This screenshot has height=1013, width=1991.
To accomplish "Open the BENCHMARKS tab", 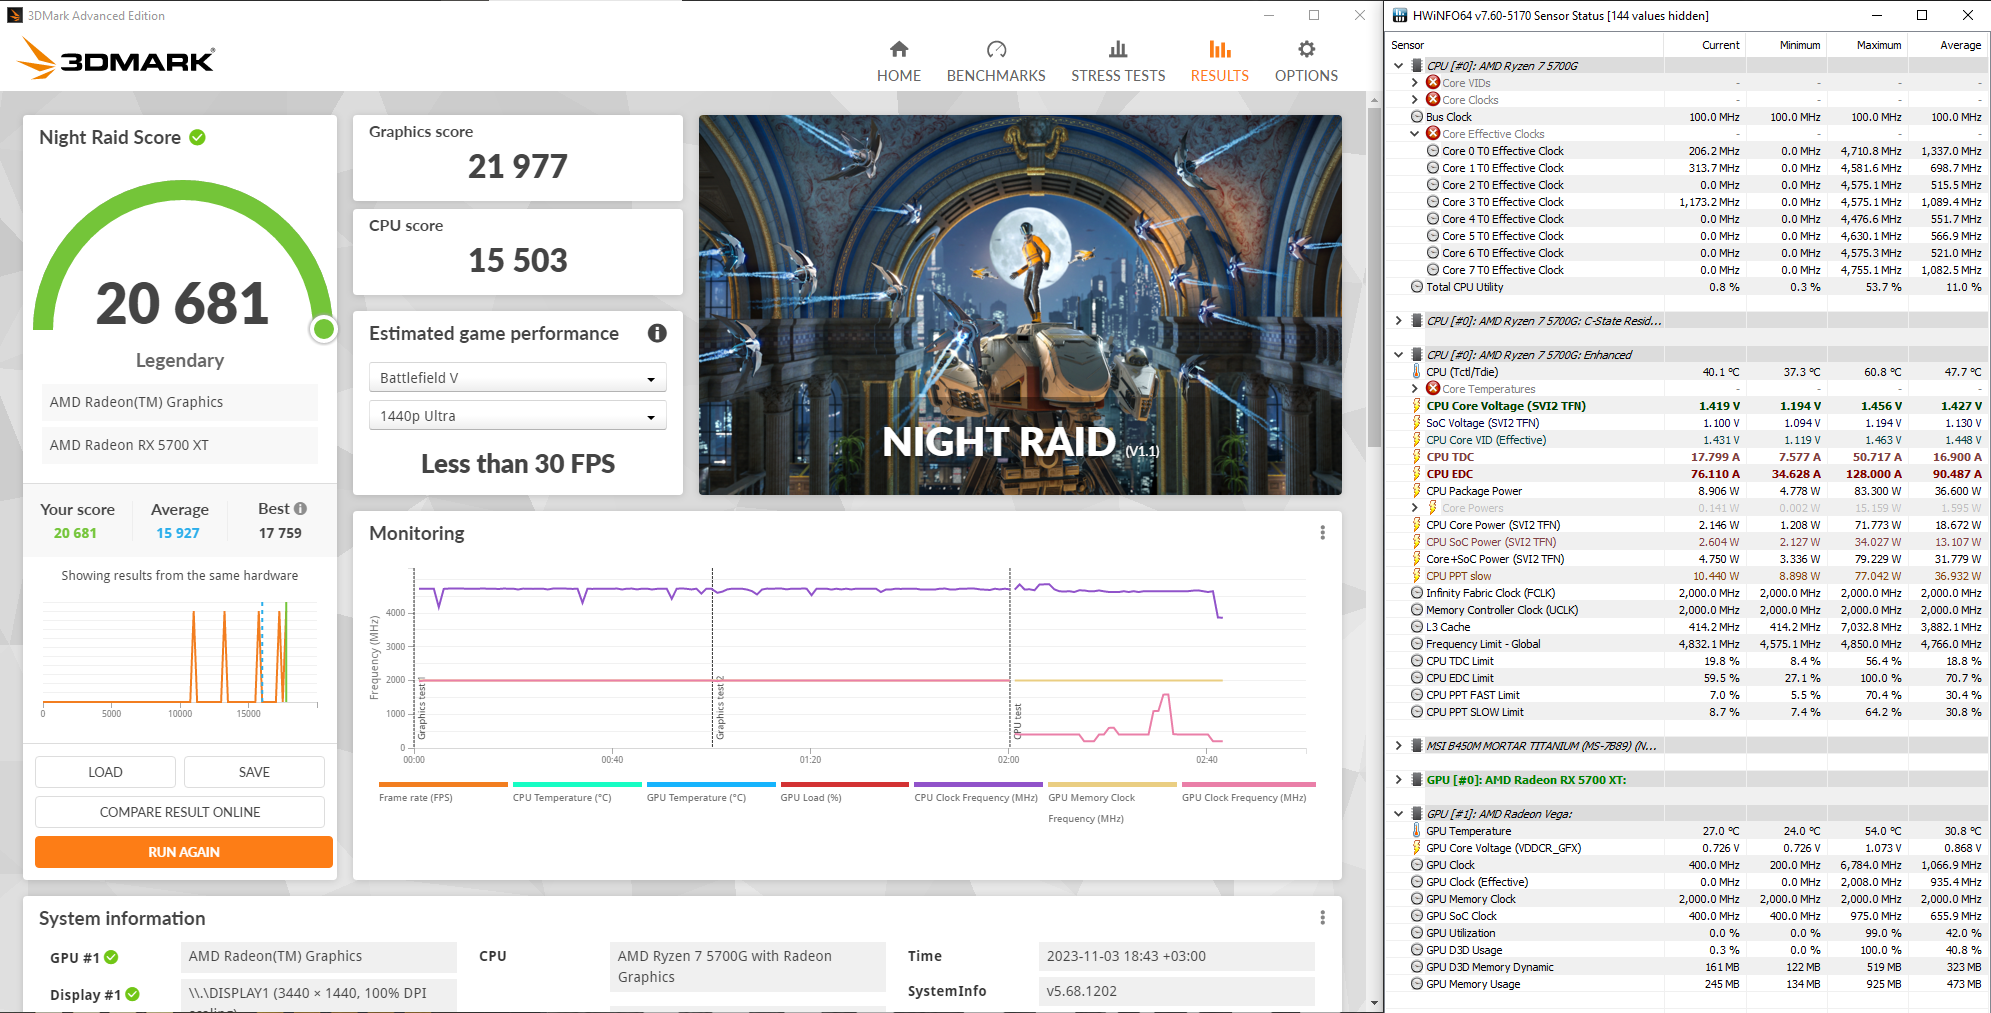I will pyautogui.click(x=996, y=62).
